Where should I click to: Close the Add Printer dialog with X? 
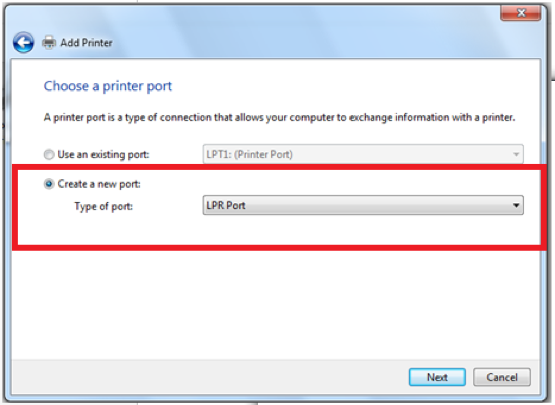[x=521, y=13]
